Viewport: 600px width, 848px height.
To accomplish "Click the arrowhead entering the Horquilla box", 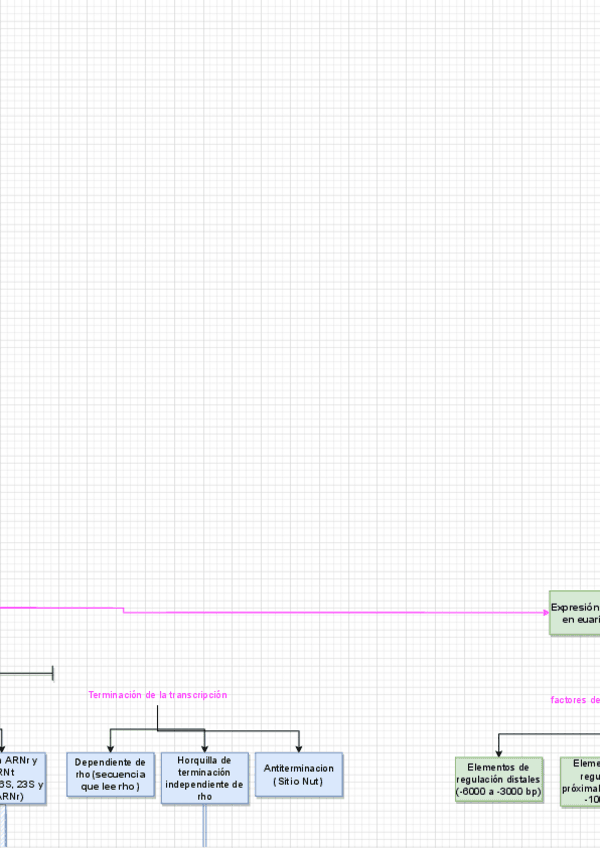I will (205, 748).
